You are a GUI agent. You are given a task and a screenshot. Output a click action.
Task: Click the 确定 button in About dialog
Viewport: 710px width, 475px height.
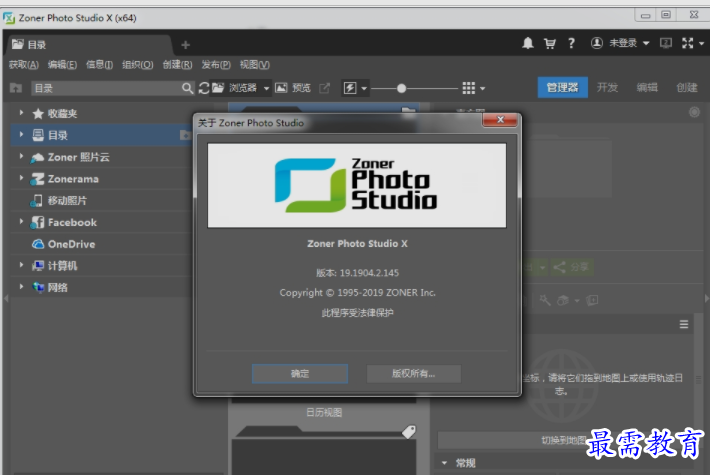300,373
